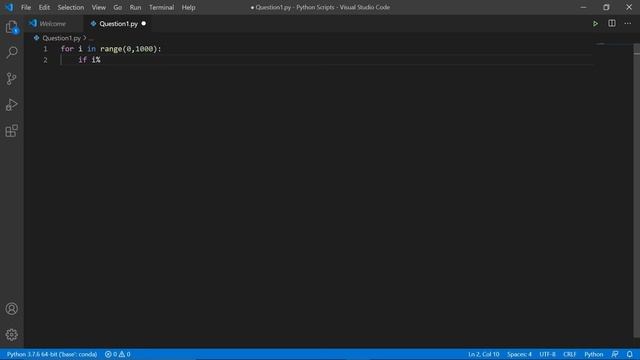Click the VS Code logo in title bar
This screenshot has height=360, width=640.
click(x=9, y=7)
